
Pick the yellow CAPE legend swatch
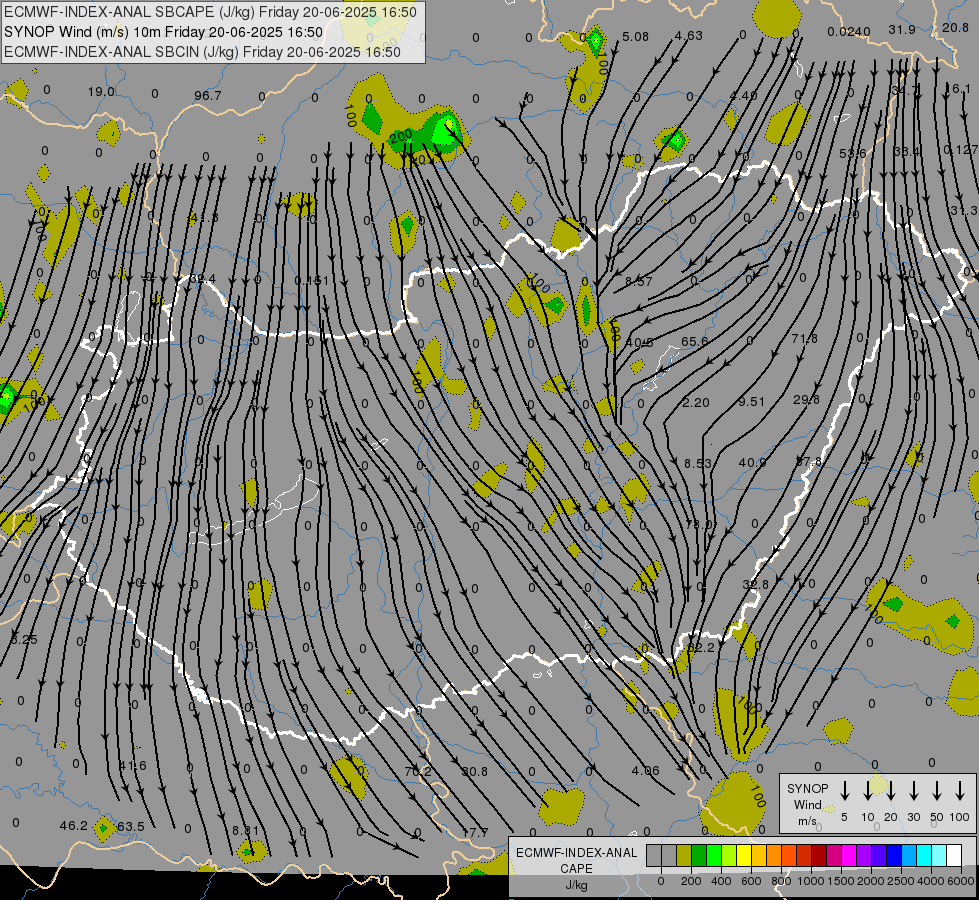(x=744, y=855)
